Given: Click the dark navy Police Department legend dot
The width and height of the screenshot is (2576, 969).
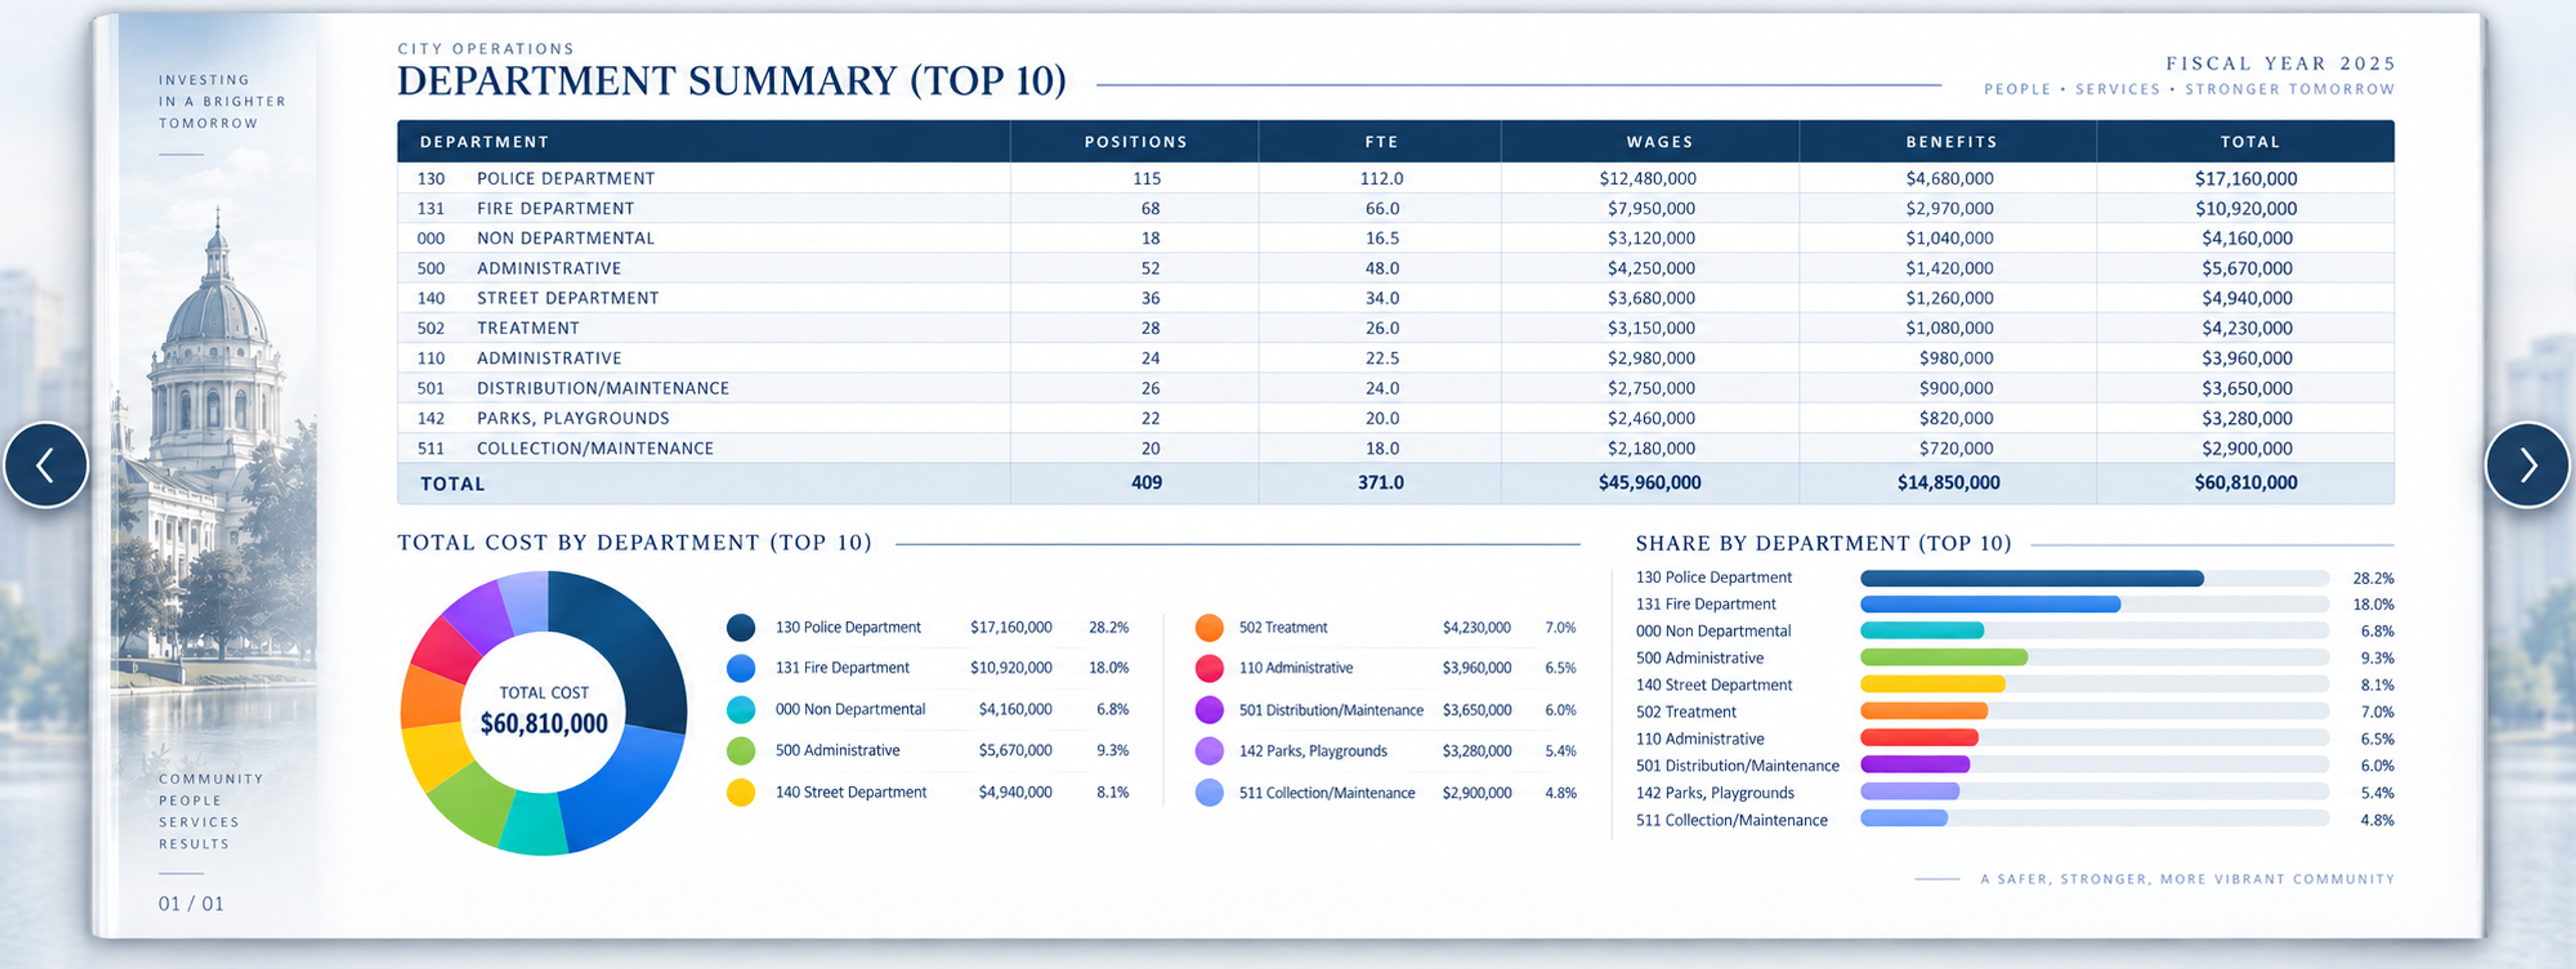Looking at the screenshot, I should [741, 627].
